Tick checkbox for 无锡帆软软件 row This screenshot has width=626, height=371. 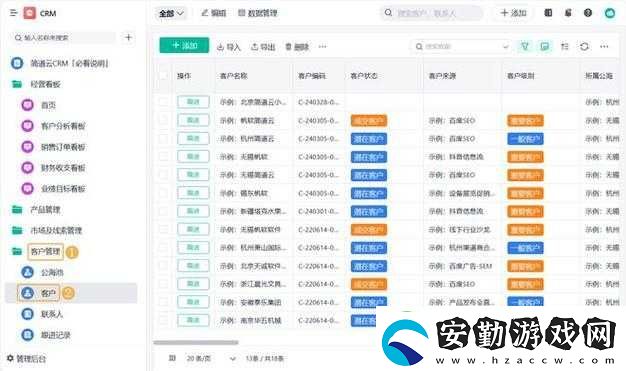pos(164,229)
